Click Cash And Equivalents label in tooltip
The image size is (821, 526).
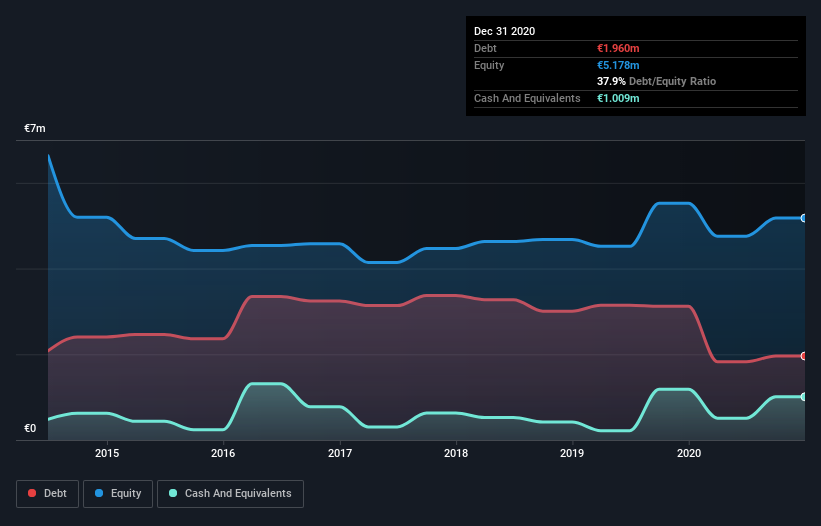coord(527,98)
